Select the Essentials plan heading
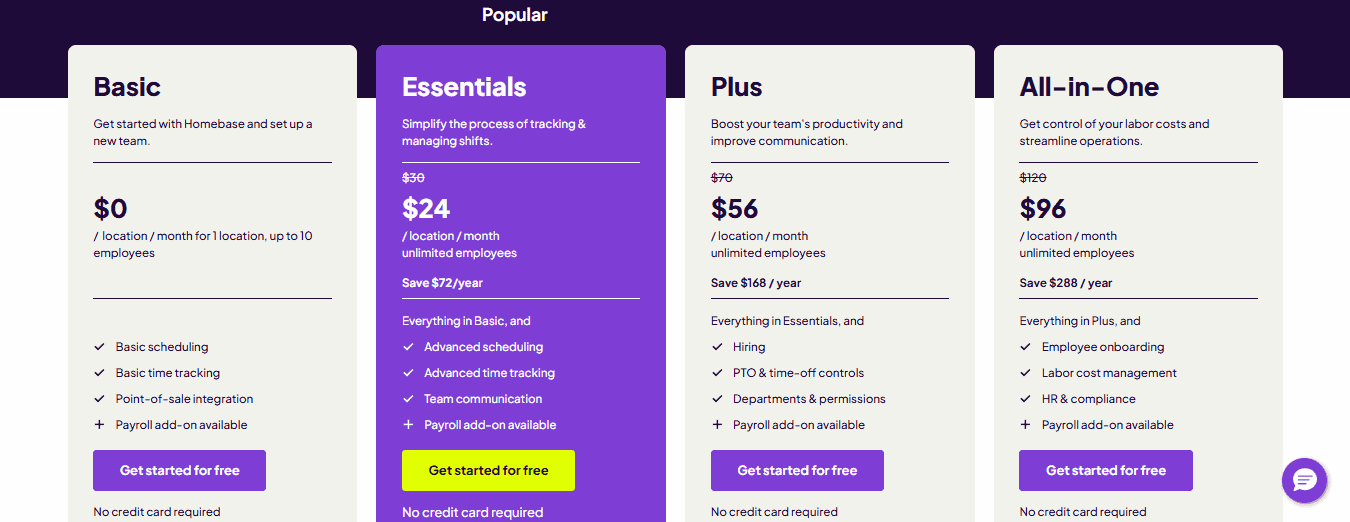1350x522 pixels. coord(464,87)
